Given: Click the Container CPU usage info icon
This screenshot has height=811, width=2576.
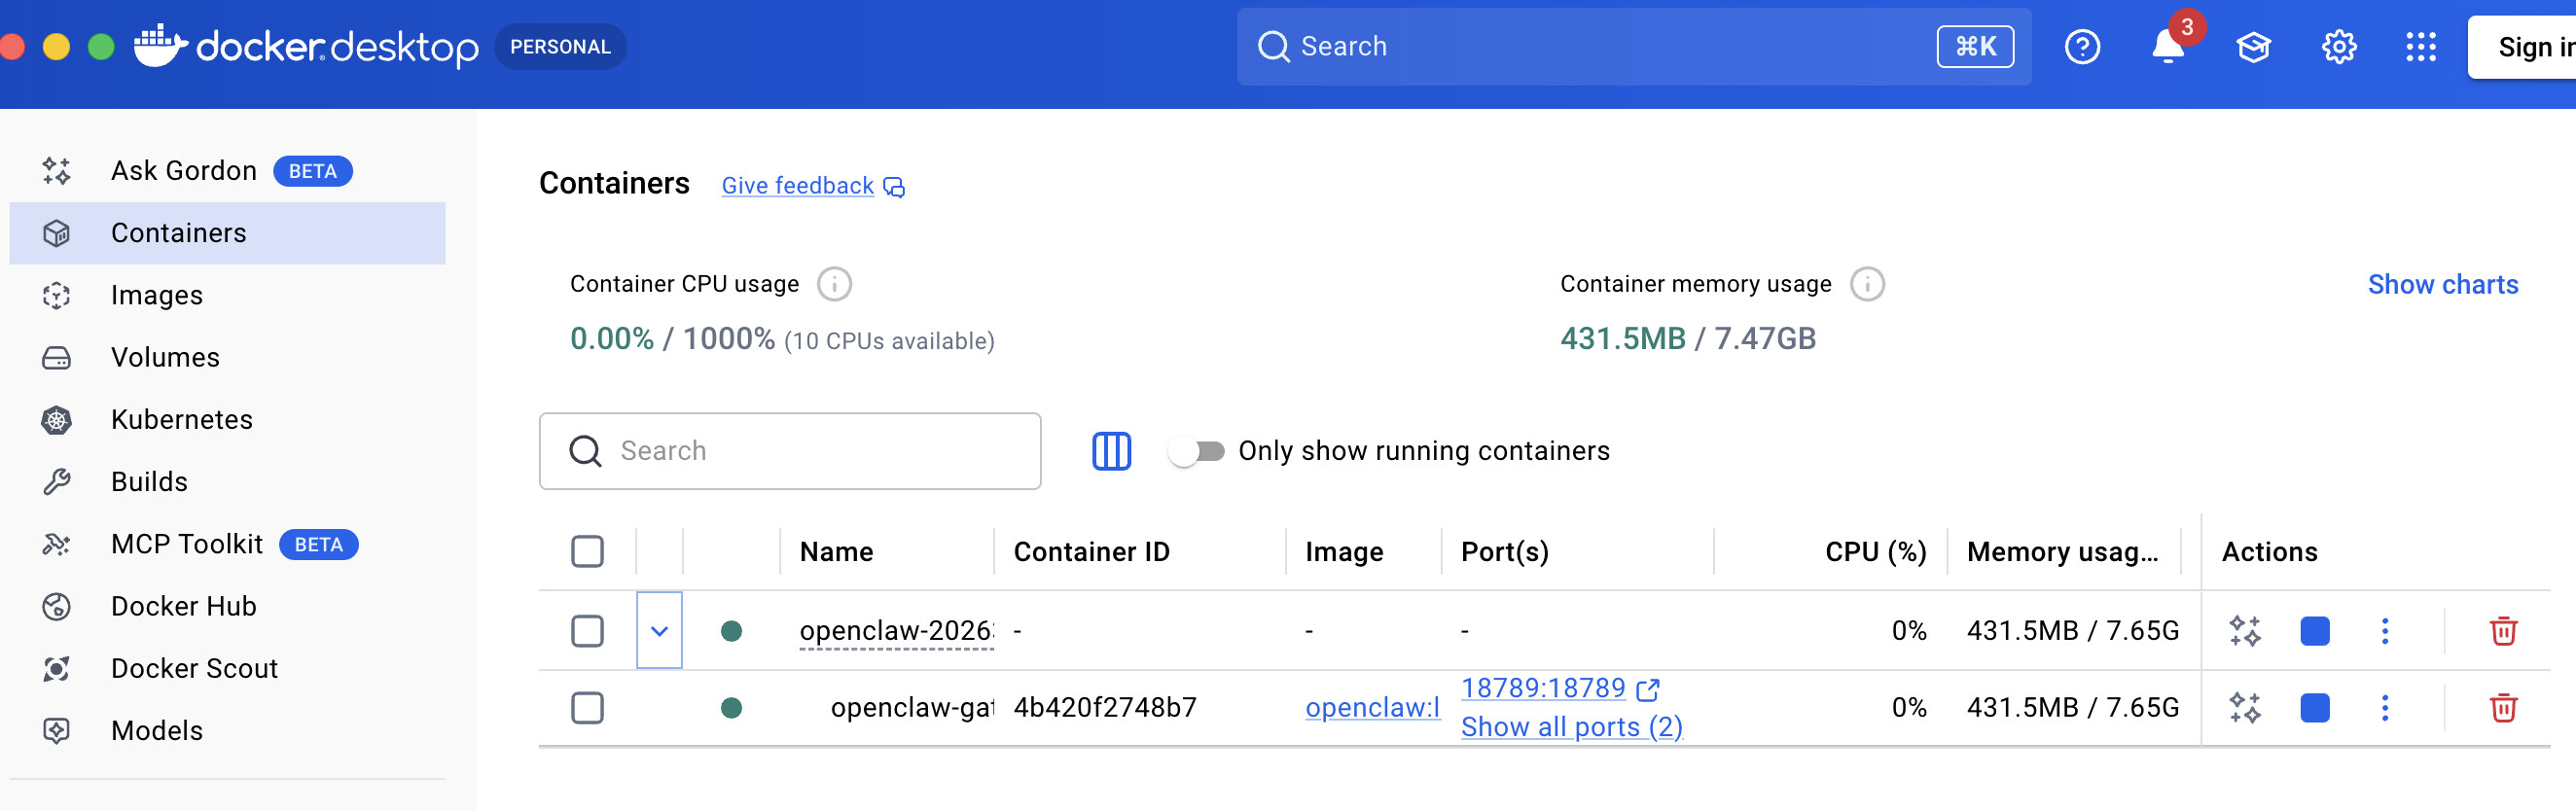Looking at the screenshot, I should pyautogui.click(x=834, y=284).
